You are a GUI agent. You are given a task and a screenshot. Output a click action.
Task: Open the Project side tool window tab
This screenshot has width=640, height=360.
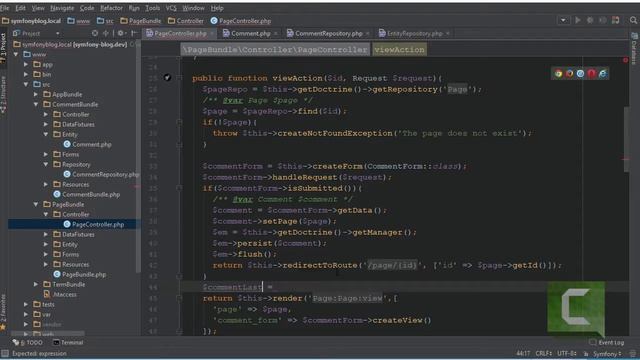[x=3, y=48]
